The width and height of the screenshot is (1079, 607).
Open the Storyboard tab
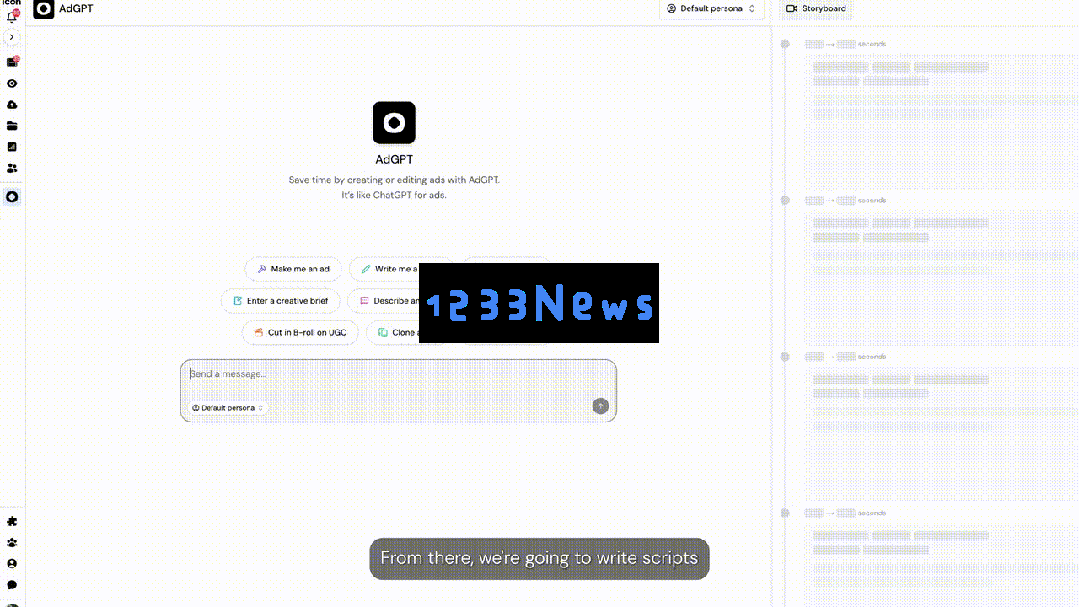(816, 8)
